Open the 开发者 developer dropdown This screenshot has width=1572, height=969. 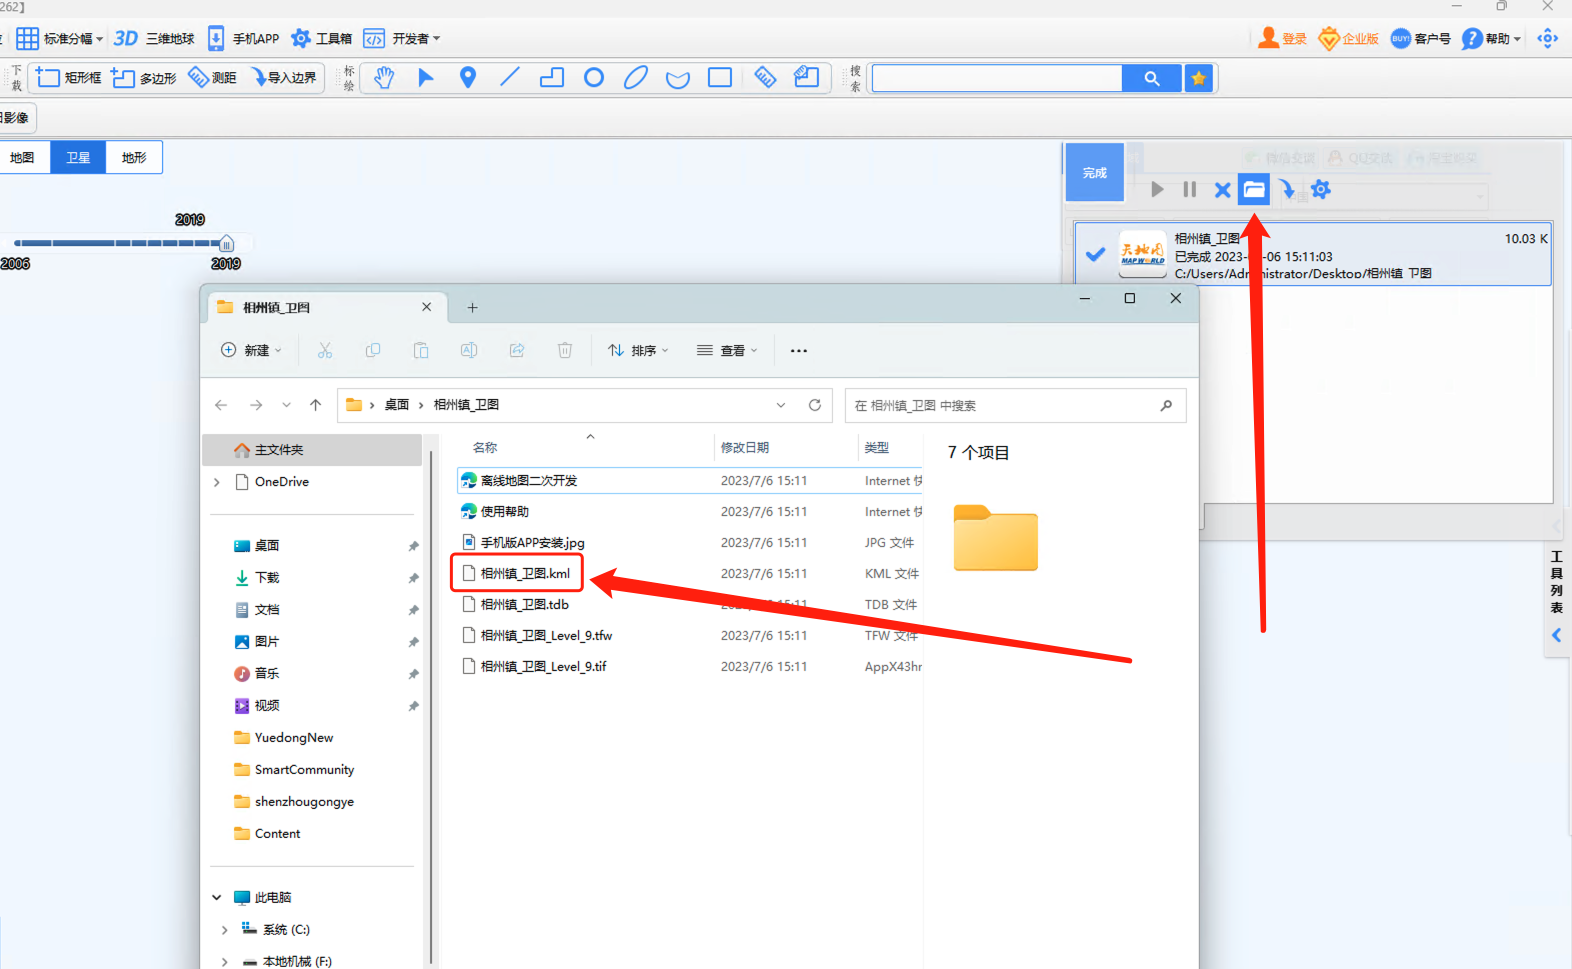point(402,38)
